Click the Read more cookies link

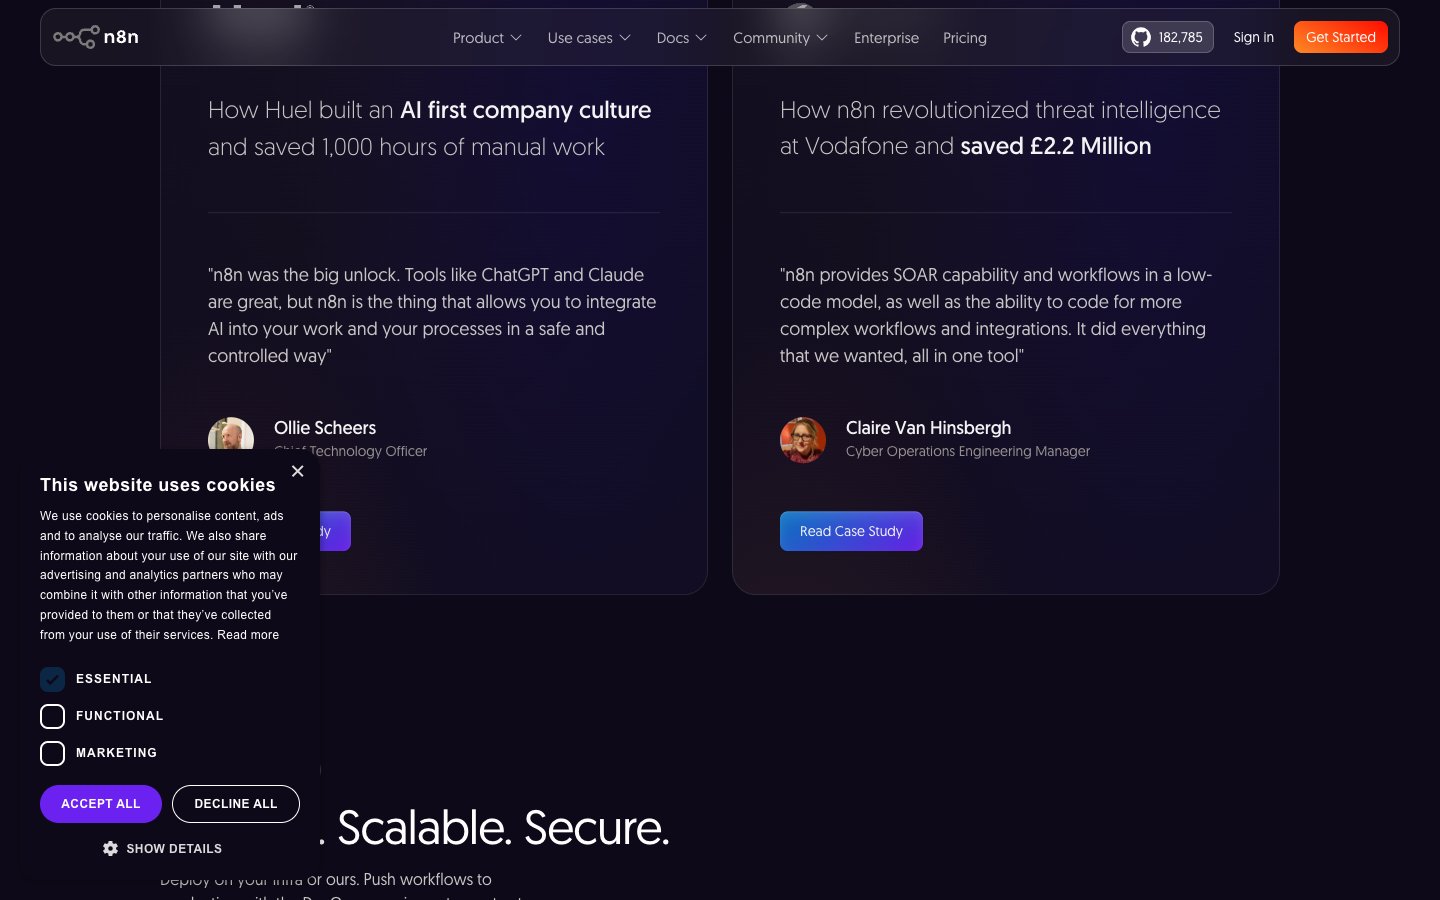point(248,635)
